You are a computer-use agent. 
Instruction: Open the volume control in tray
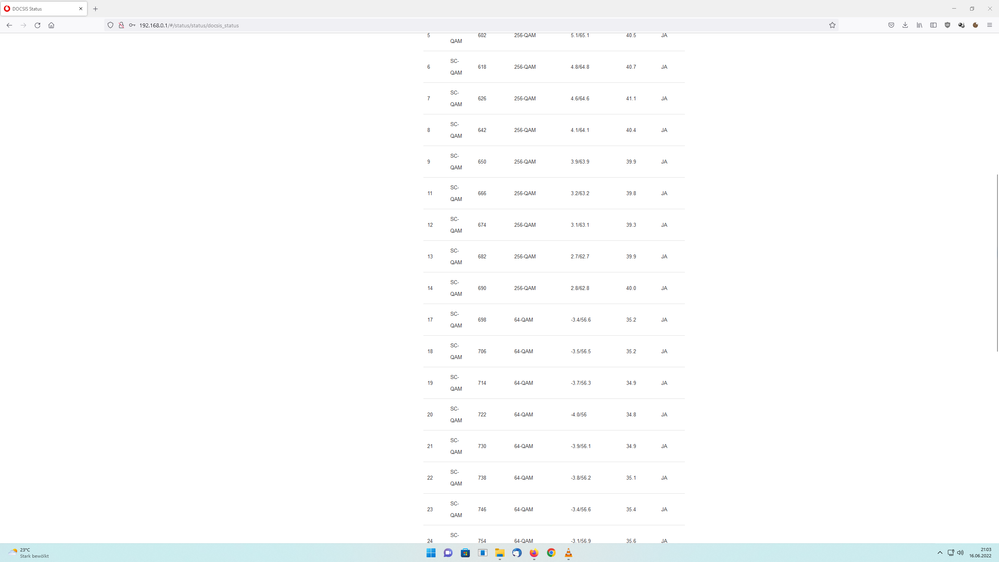click(960, 552)
